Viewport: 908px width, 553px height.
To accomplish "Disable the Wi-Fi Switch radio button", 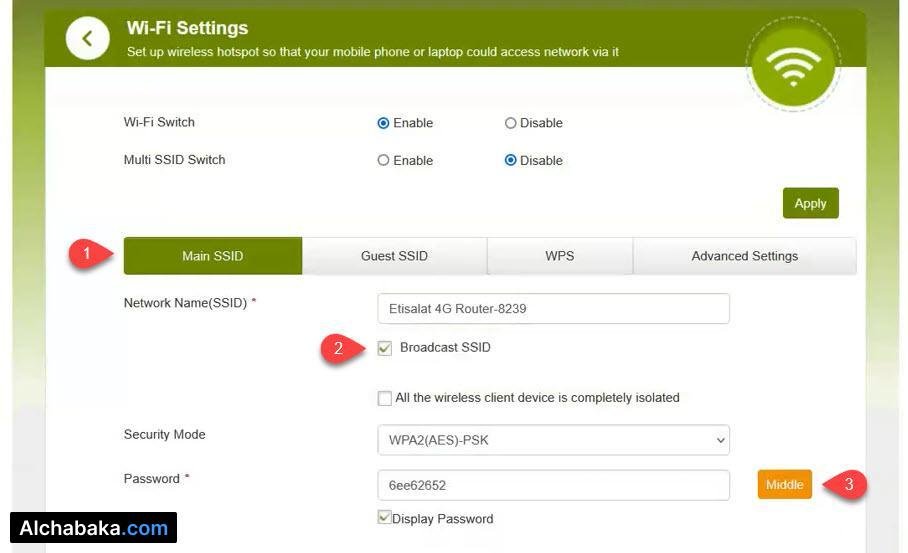I will click(510, 123).
